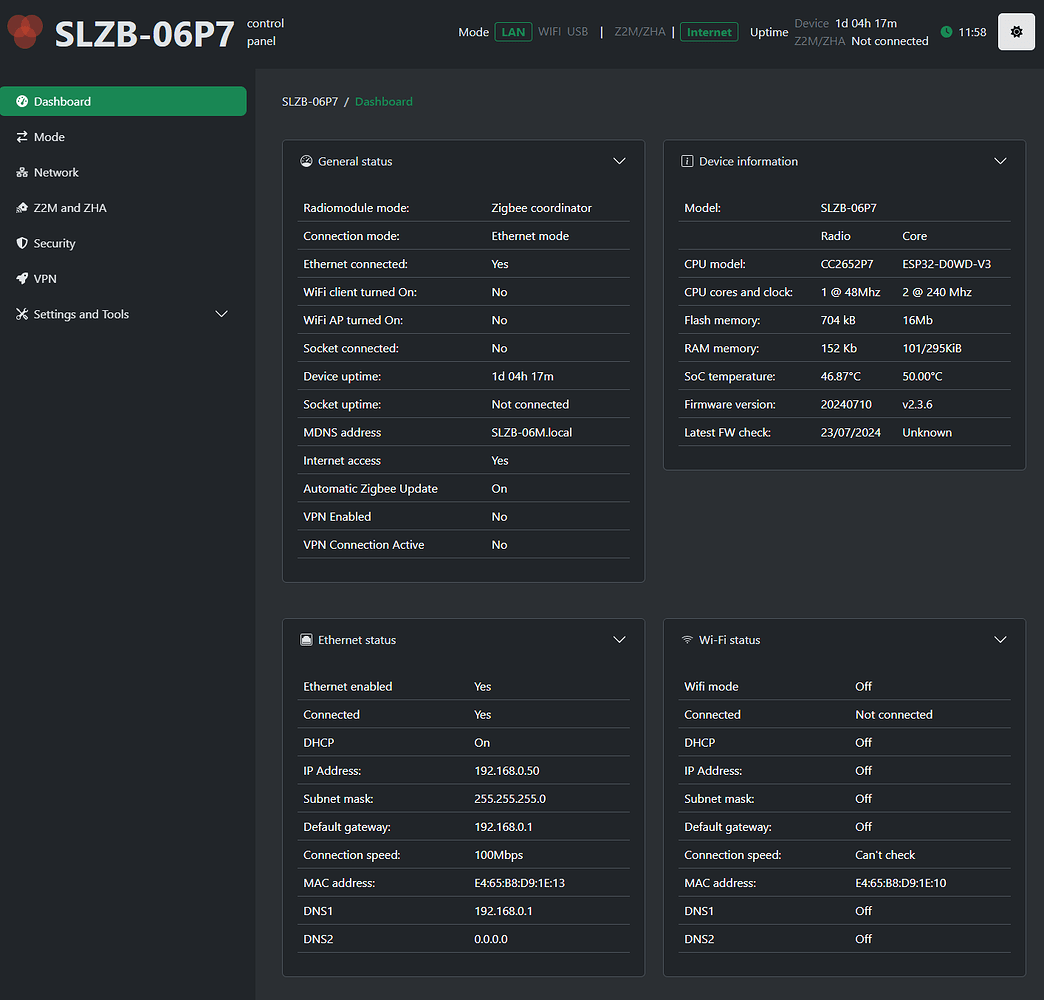Switch device mode to USB
The width and height of the screenshot is (1044, 1000).
coord(577,31)
